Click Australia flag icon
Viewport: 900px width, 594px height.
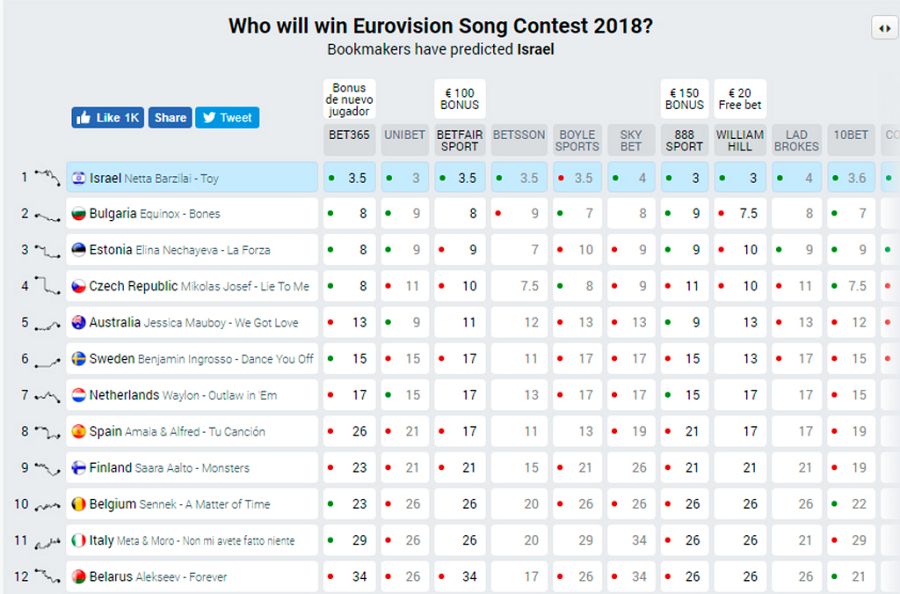(79, 323)
